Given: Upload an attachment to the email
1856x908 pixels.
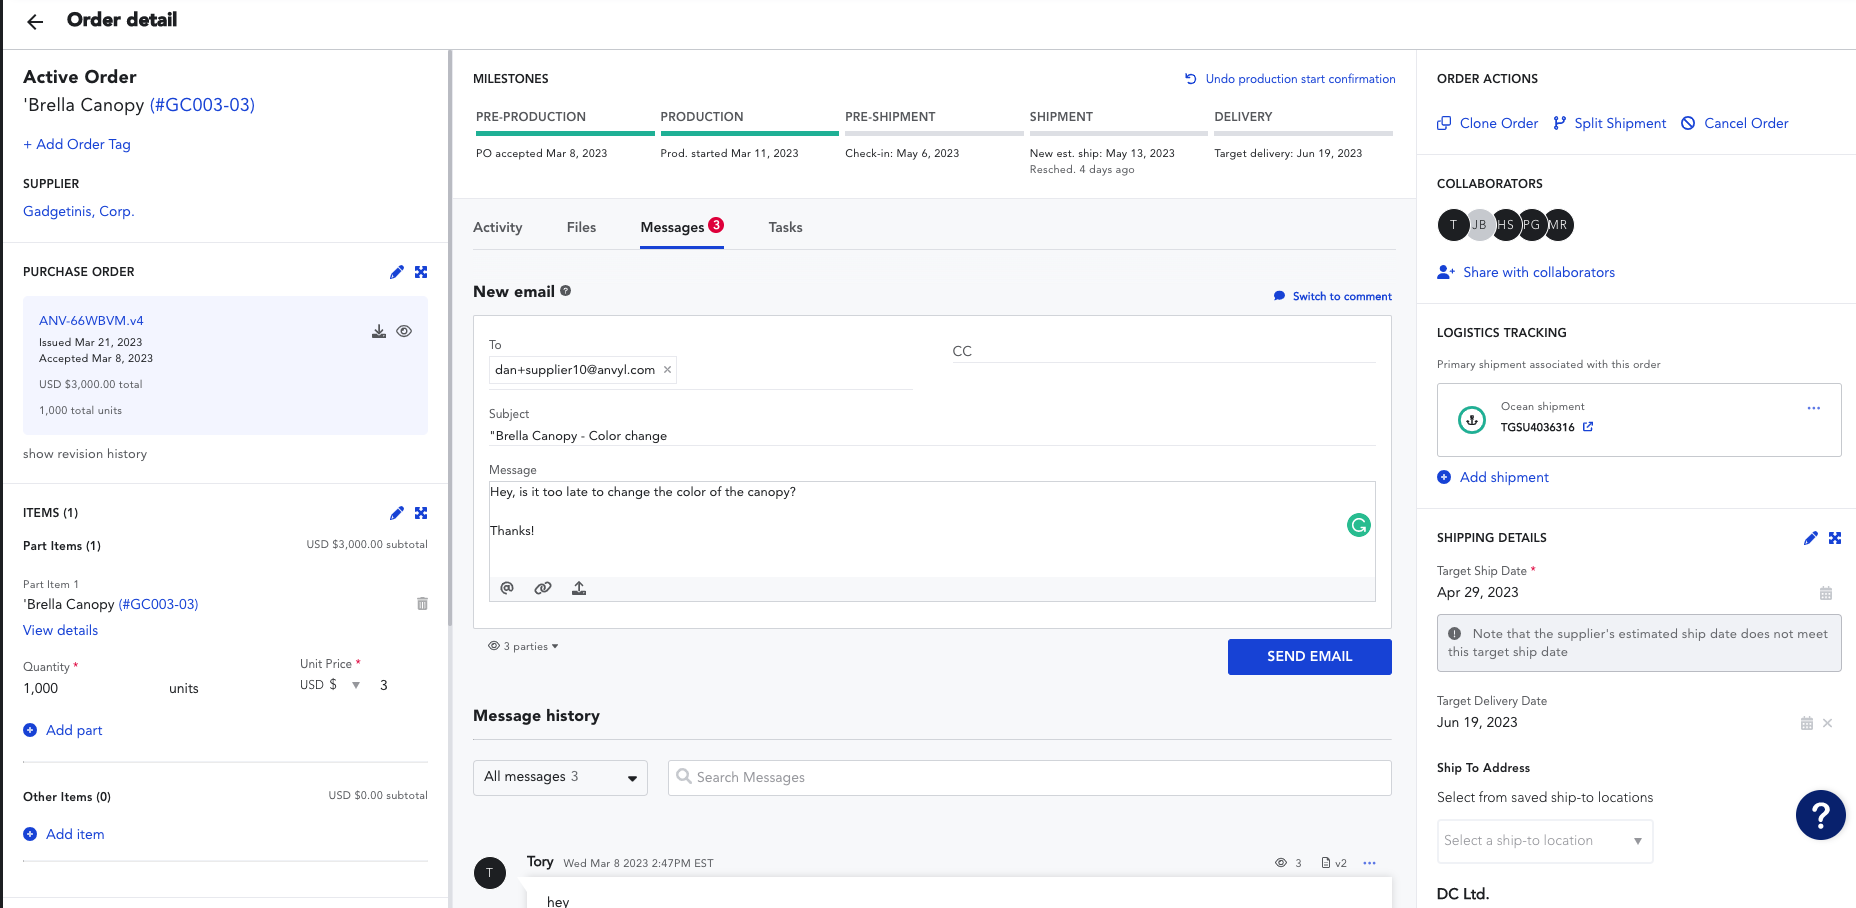Looking at the screenshot, I should 579,588.
